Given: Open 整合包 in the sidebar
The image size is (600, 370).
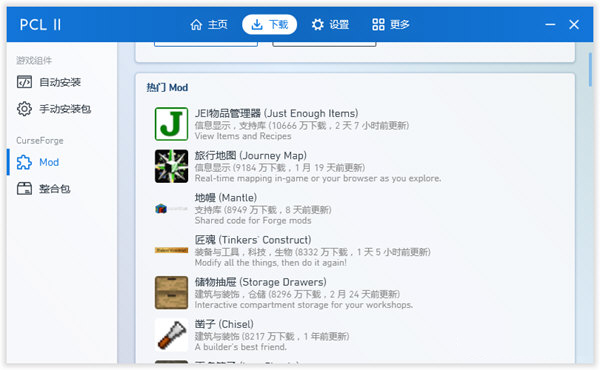Looking at the screenshot, I should 62,189.
